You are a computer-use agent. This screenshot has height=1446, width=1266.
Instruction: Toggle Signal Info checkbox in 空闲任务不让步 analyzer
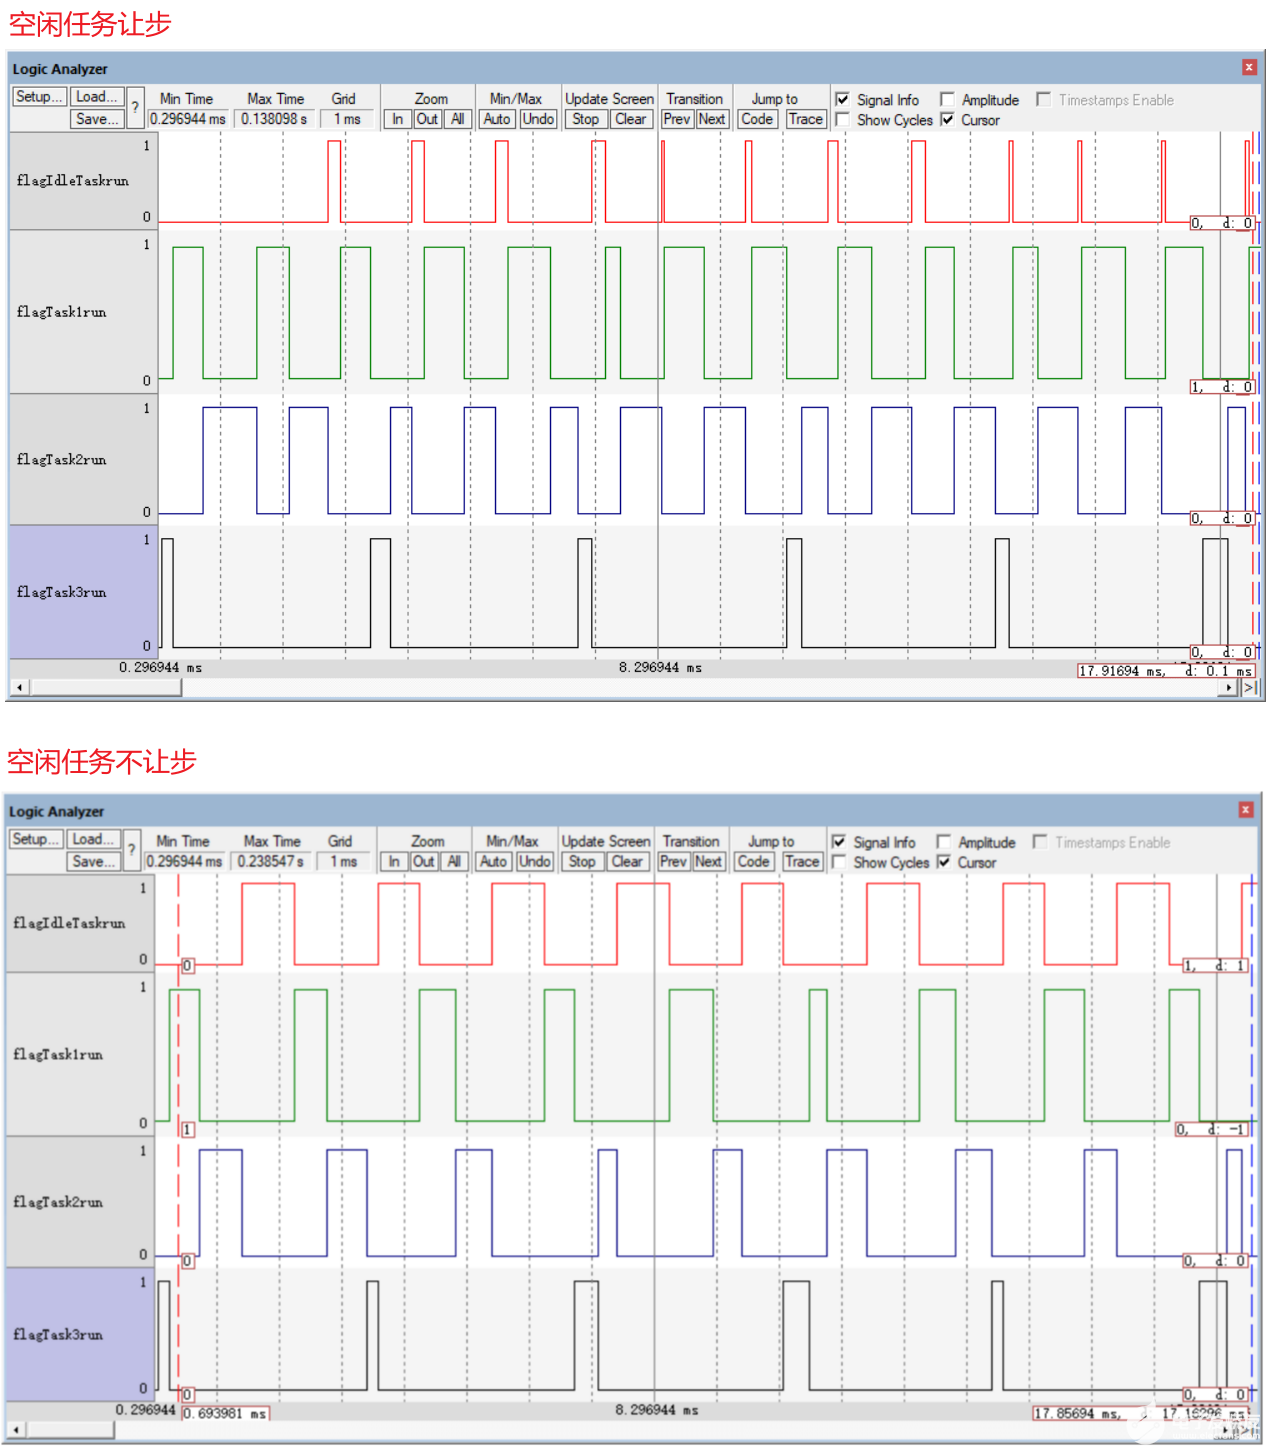[x=839, y=842]
